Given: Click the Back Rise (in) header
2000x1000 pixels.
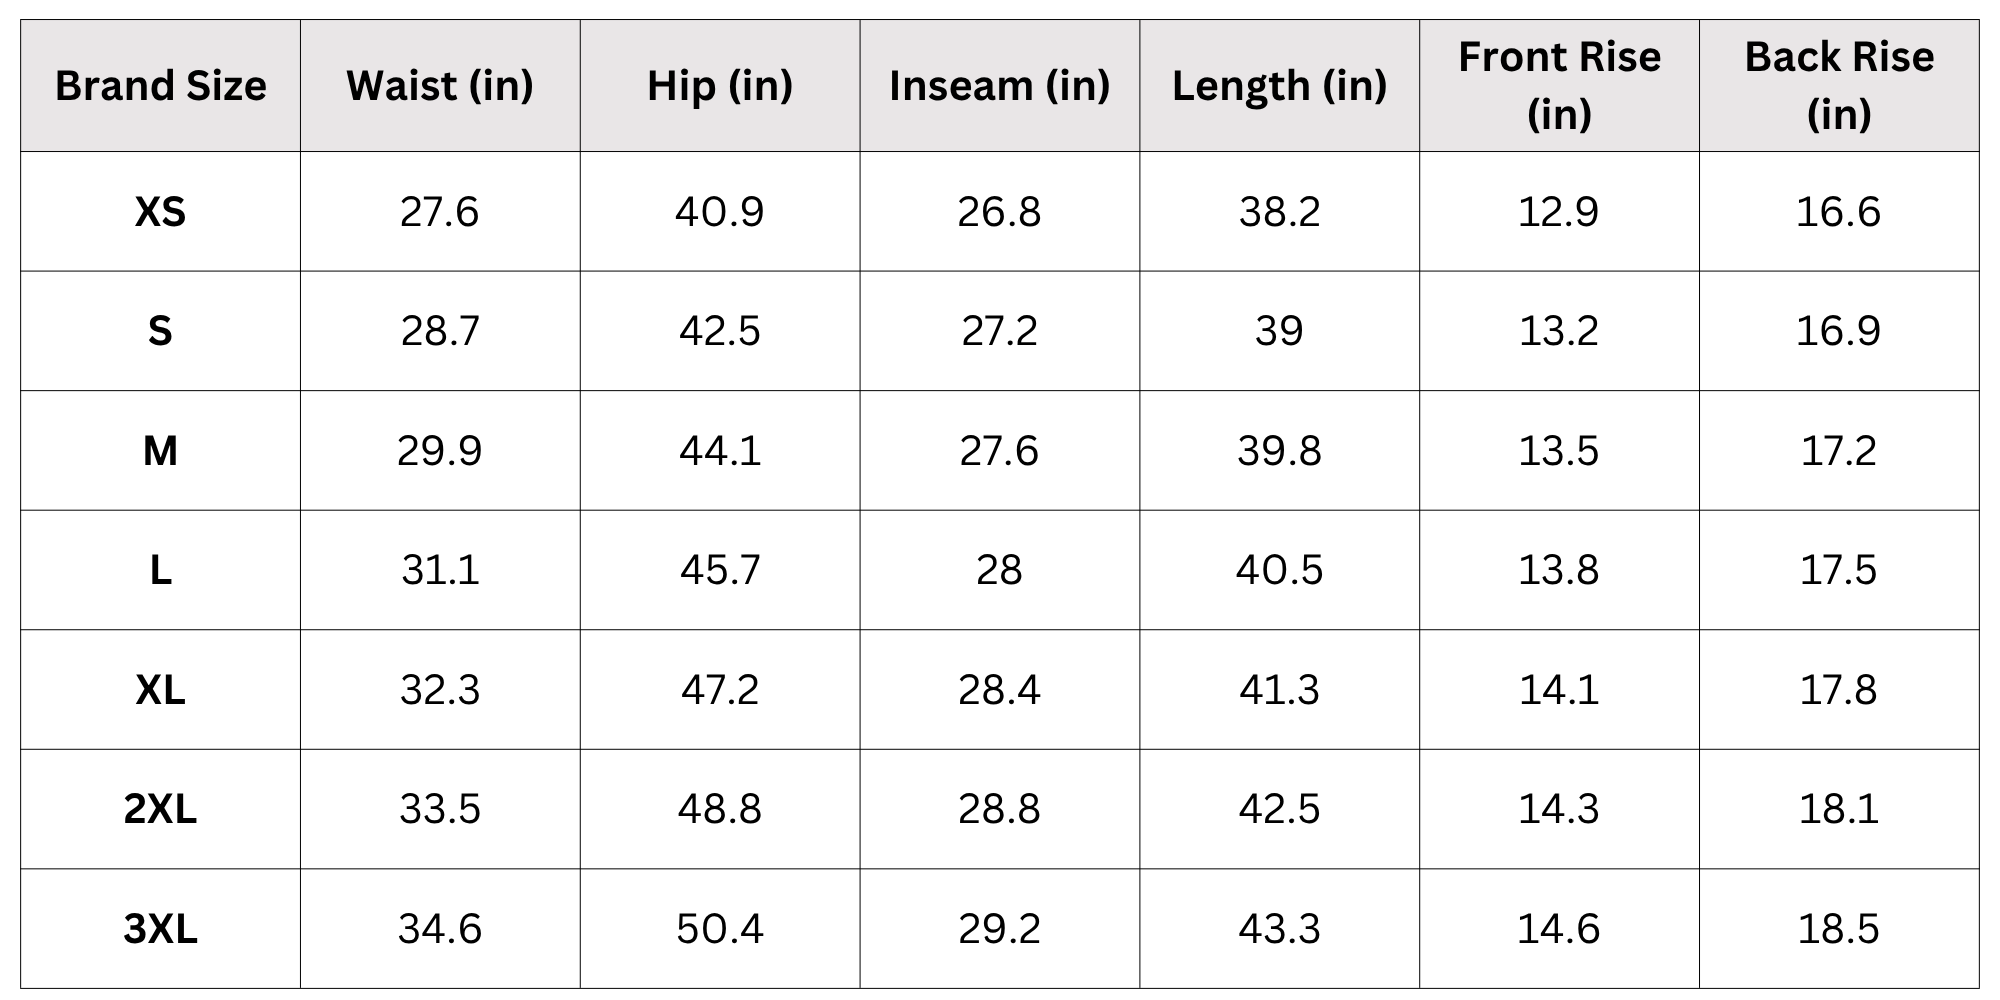Looking at the screenshot, I should click(x=1839, y=86).
